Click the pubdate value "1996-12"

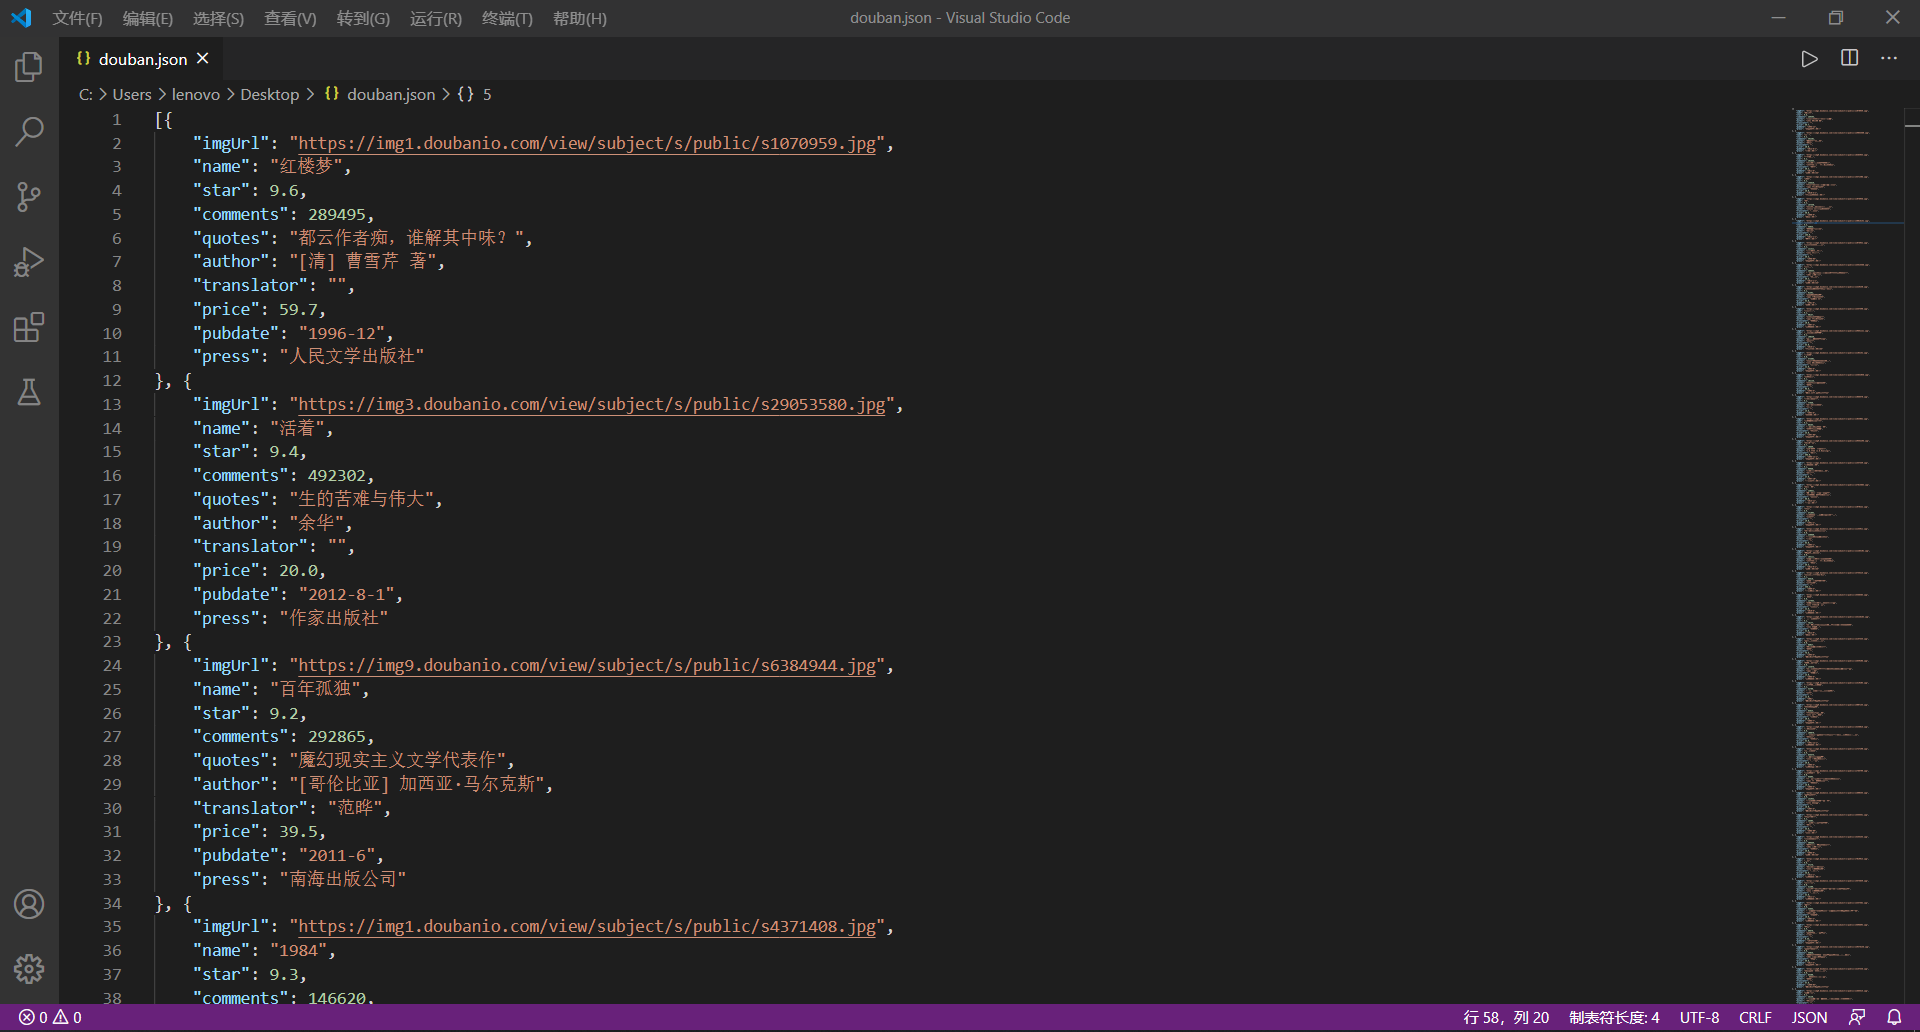tap(342, 333)
